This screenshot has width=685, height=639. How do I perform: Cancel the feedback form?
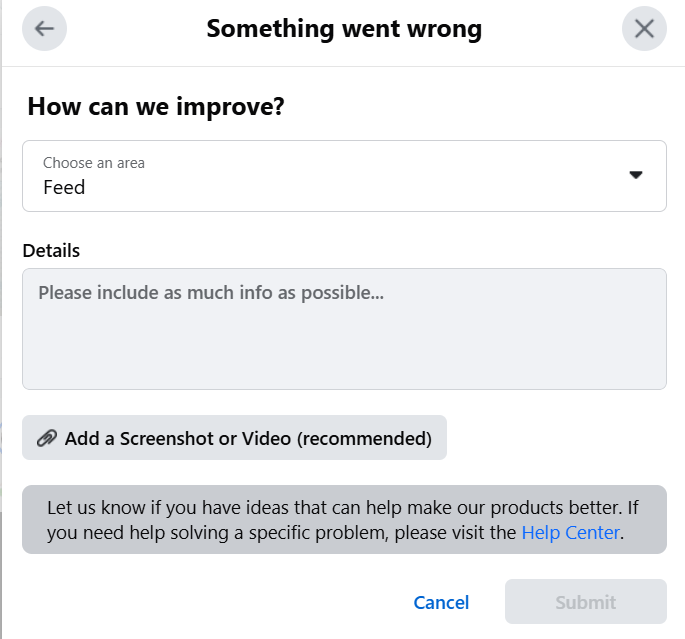tap(441, 602)
